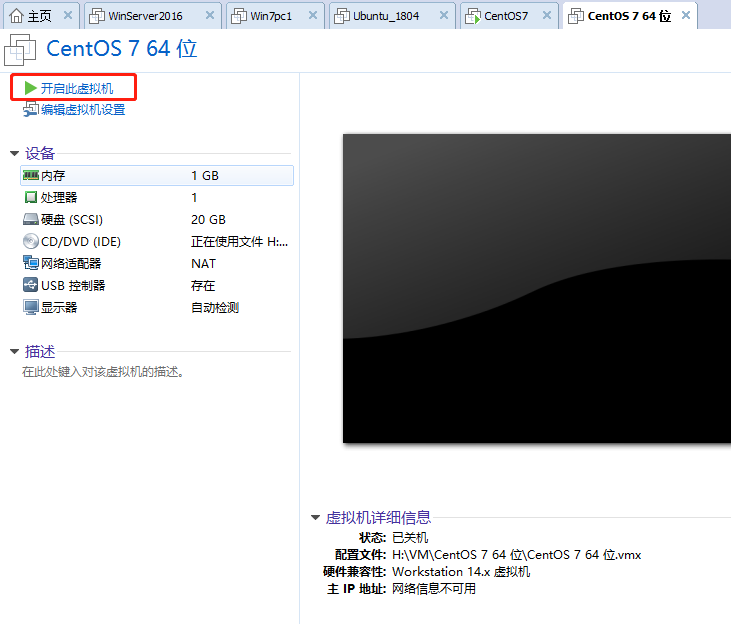This screenshot has height=624, width=731.
Task: Click the home icon on 主页 tab
Action: click(16, 16)
